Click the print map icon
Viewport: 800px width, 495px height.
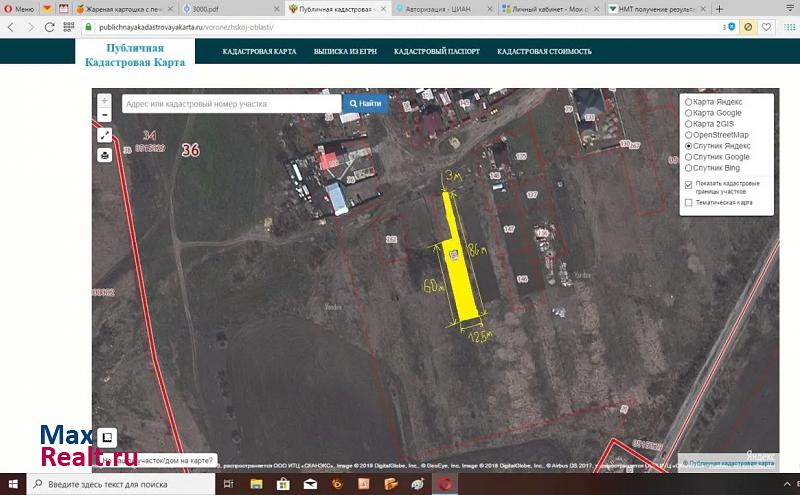tap(104, 155)
